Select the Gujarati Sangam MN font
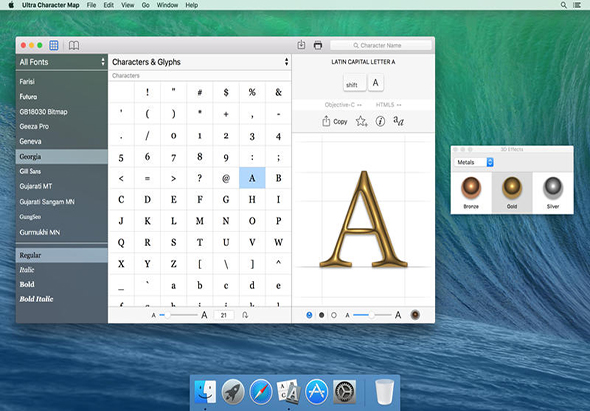The height and width of the screenshot is (411, 590). click(62, 202)
